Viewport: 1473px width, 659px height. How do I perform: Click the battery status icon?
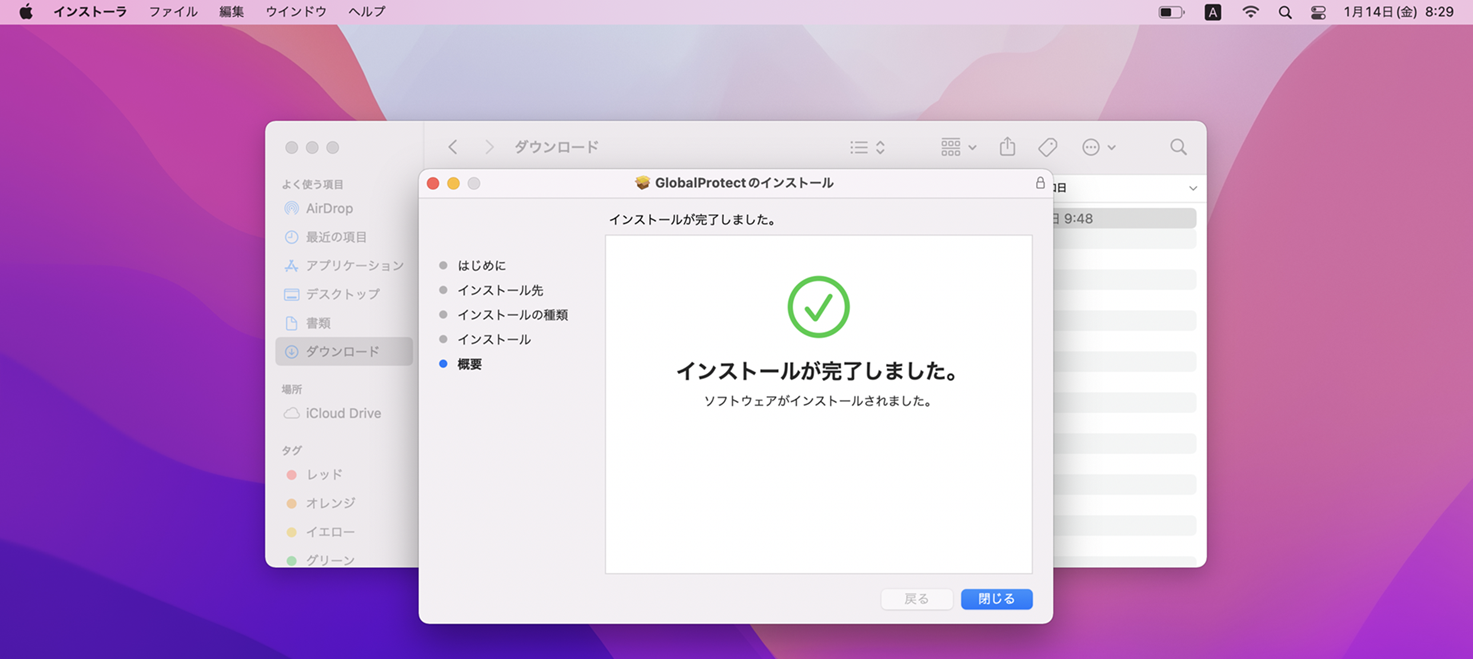(x=1171, y=12)
